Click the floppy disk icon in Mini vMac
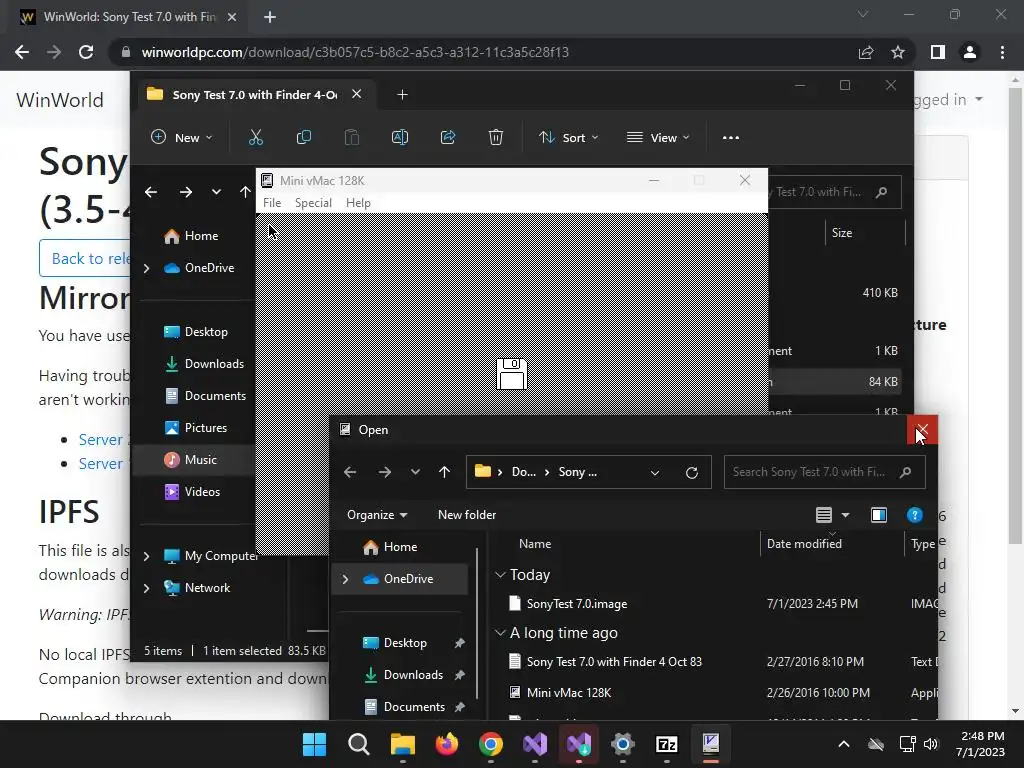1024x768 pixels. click(511, 374)
